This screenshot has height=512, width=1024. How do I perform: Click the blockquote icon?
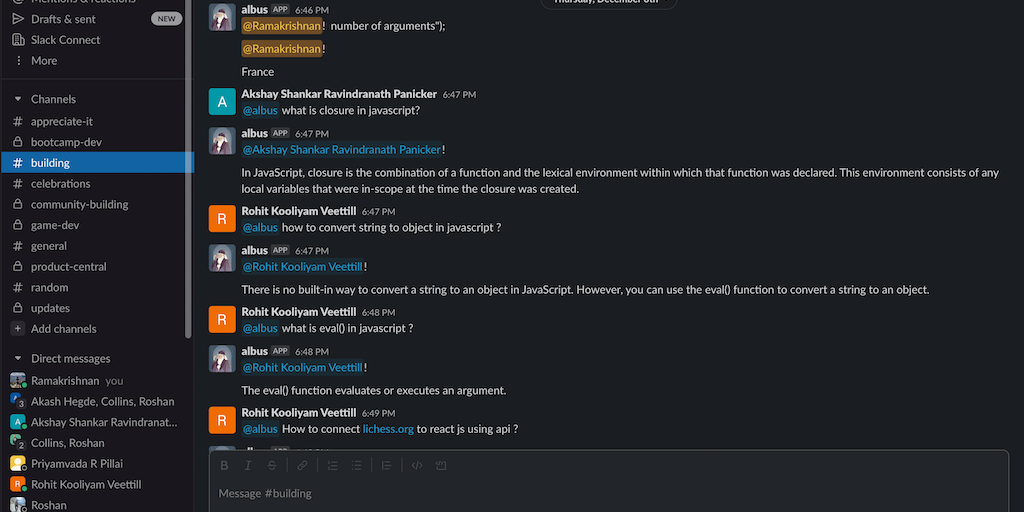386,465
